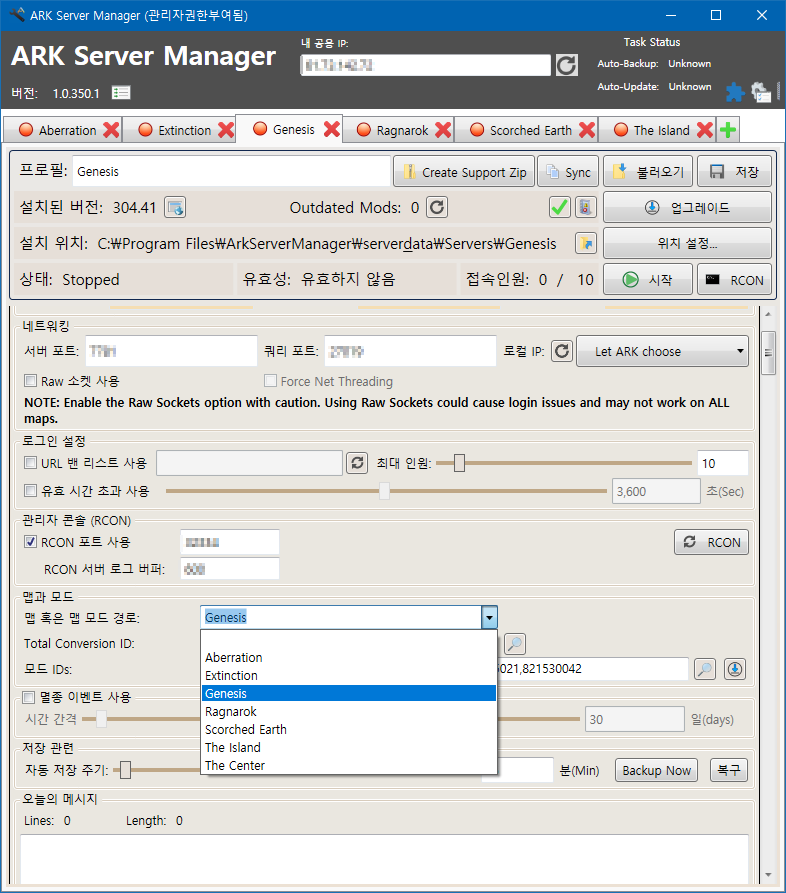Click Create Support Zip button
The image size is (786, 893).
click(x=464, y=171)
